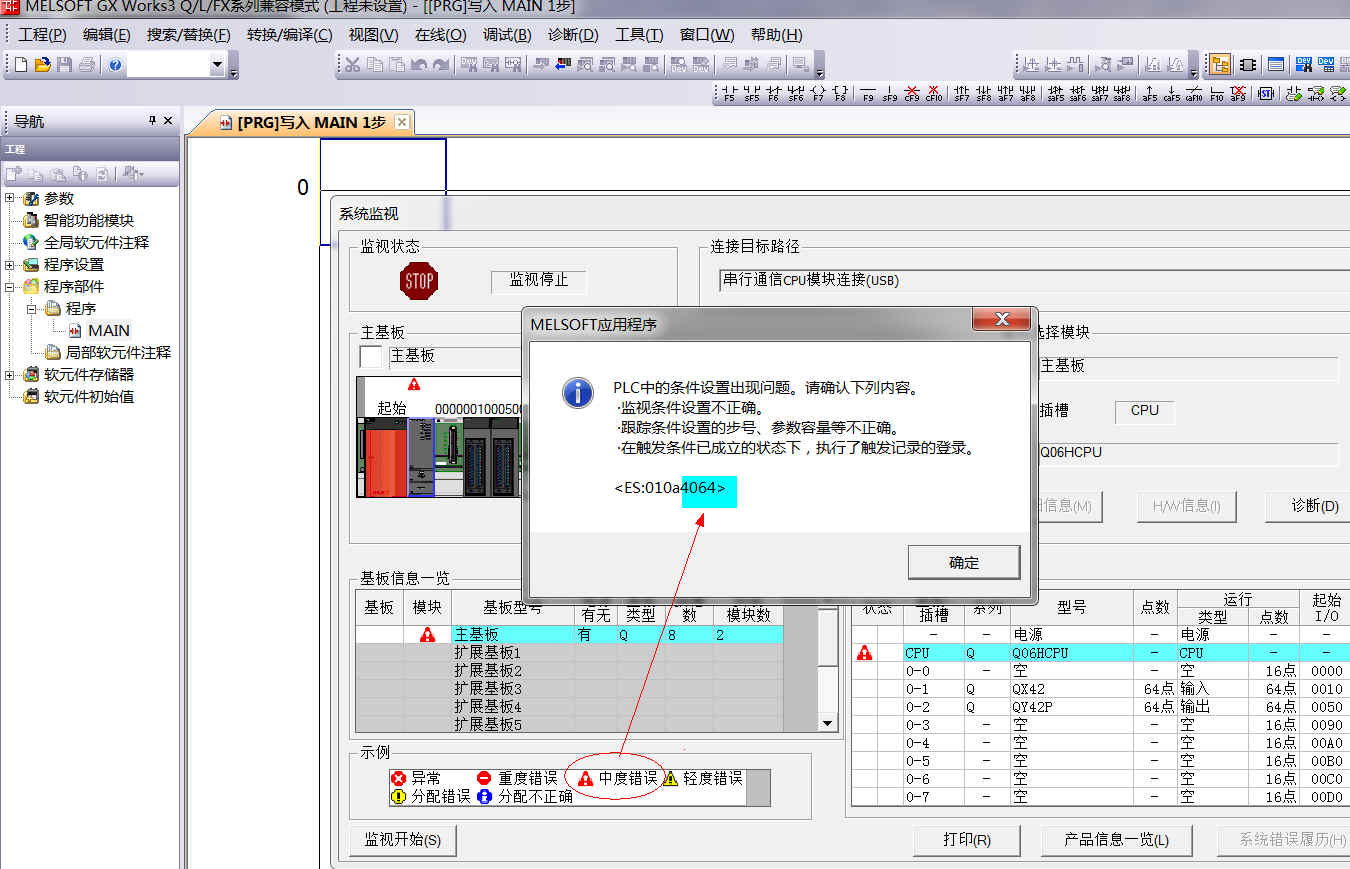
Task: Click the 监视开始(S) button
Action: click(x=402, y=840)
